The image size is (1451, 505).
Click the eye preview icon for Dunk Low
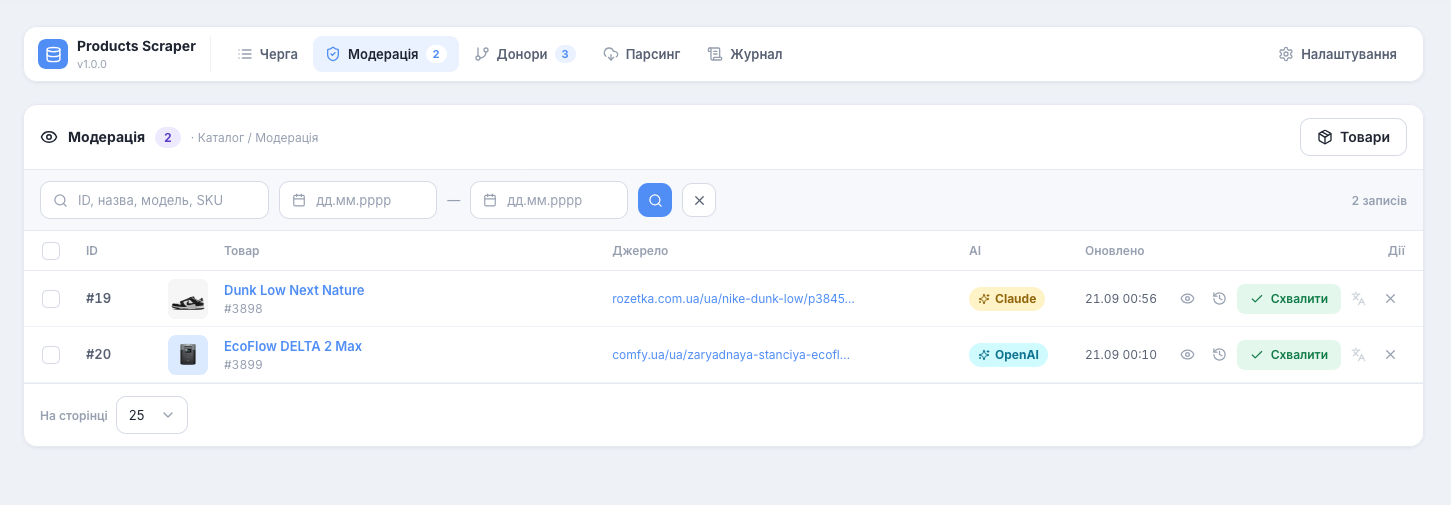point(1187,299)
